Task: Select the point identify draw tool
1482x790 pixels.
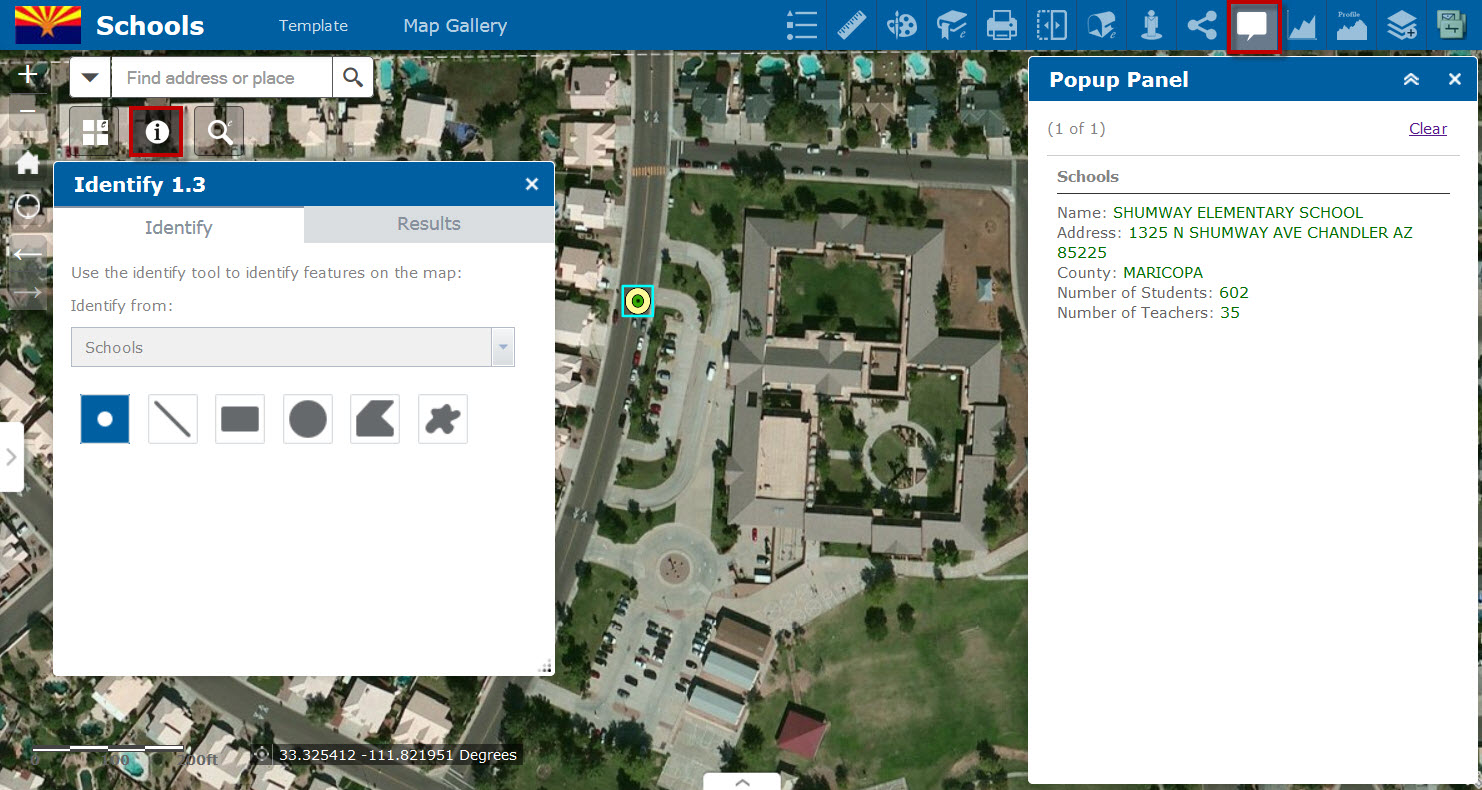Action: 105,419
